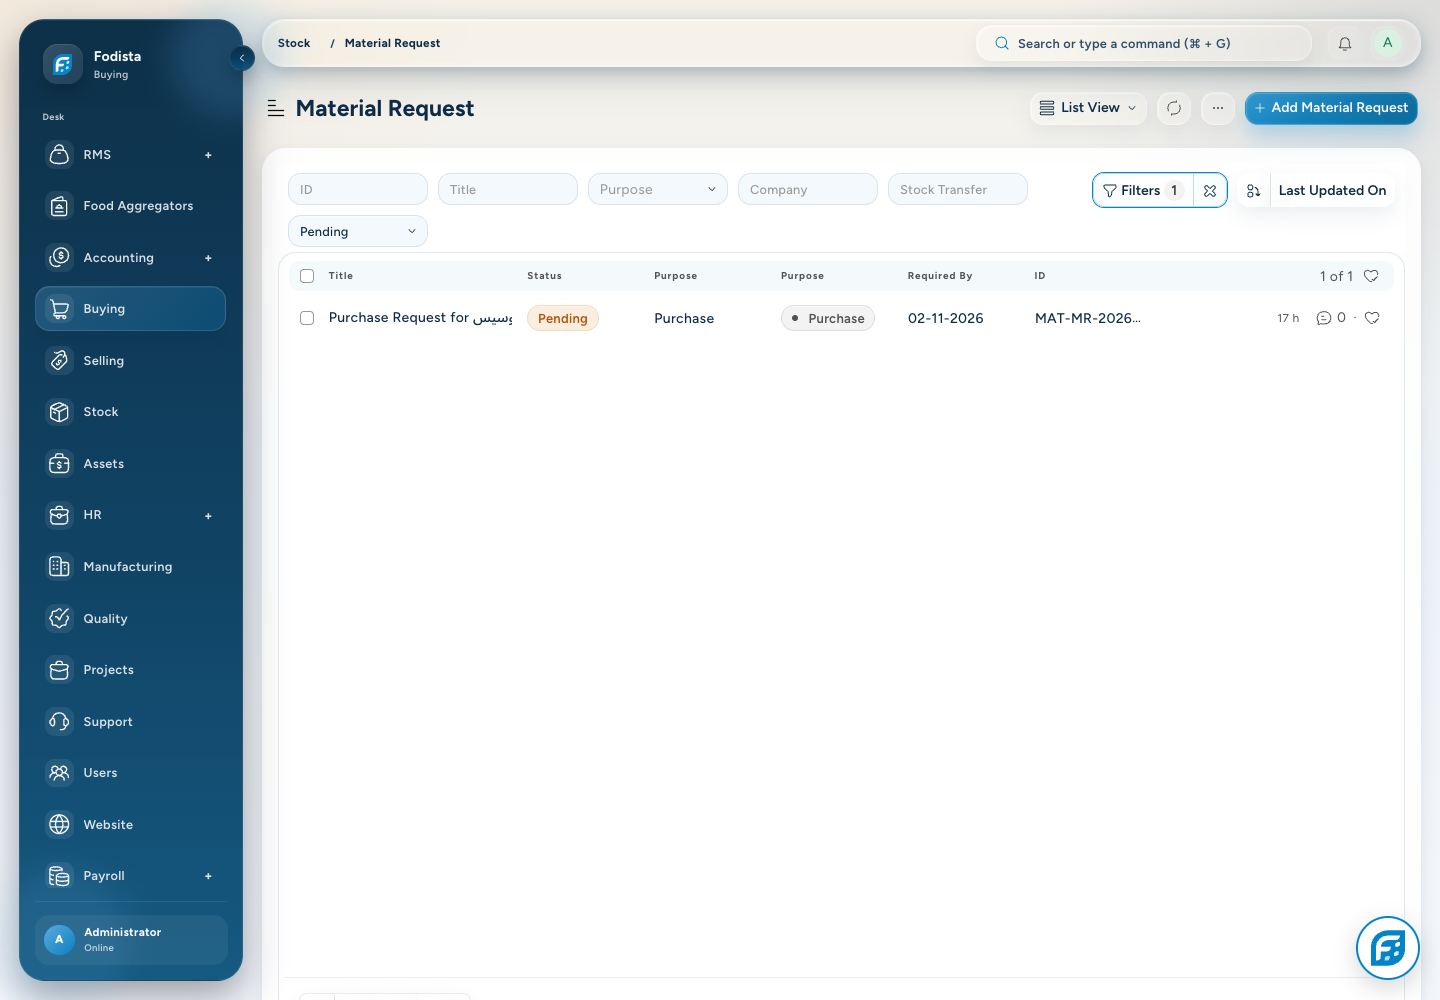Click the Title filter field
This screenshot has height=1000, width=1440.
(508, 189)
